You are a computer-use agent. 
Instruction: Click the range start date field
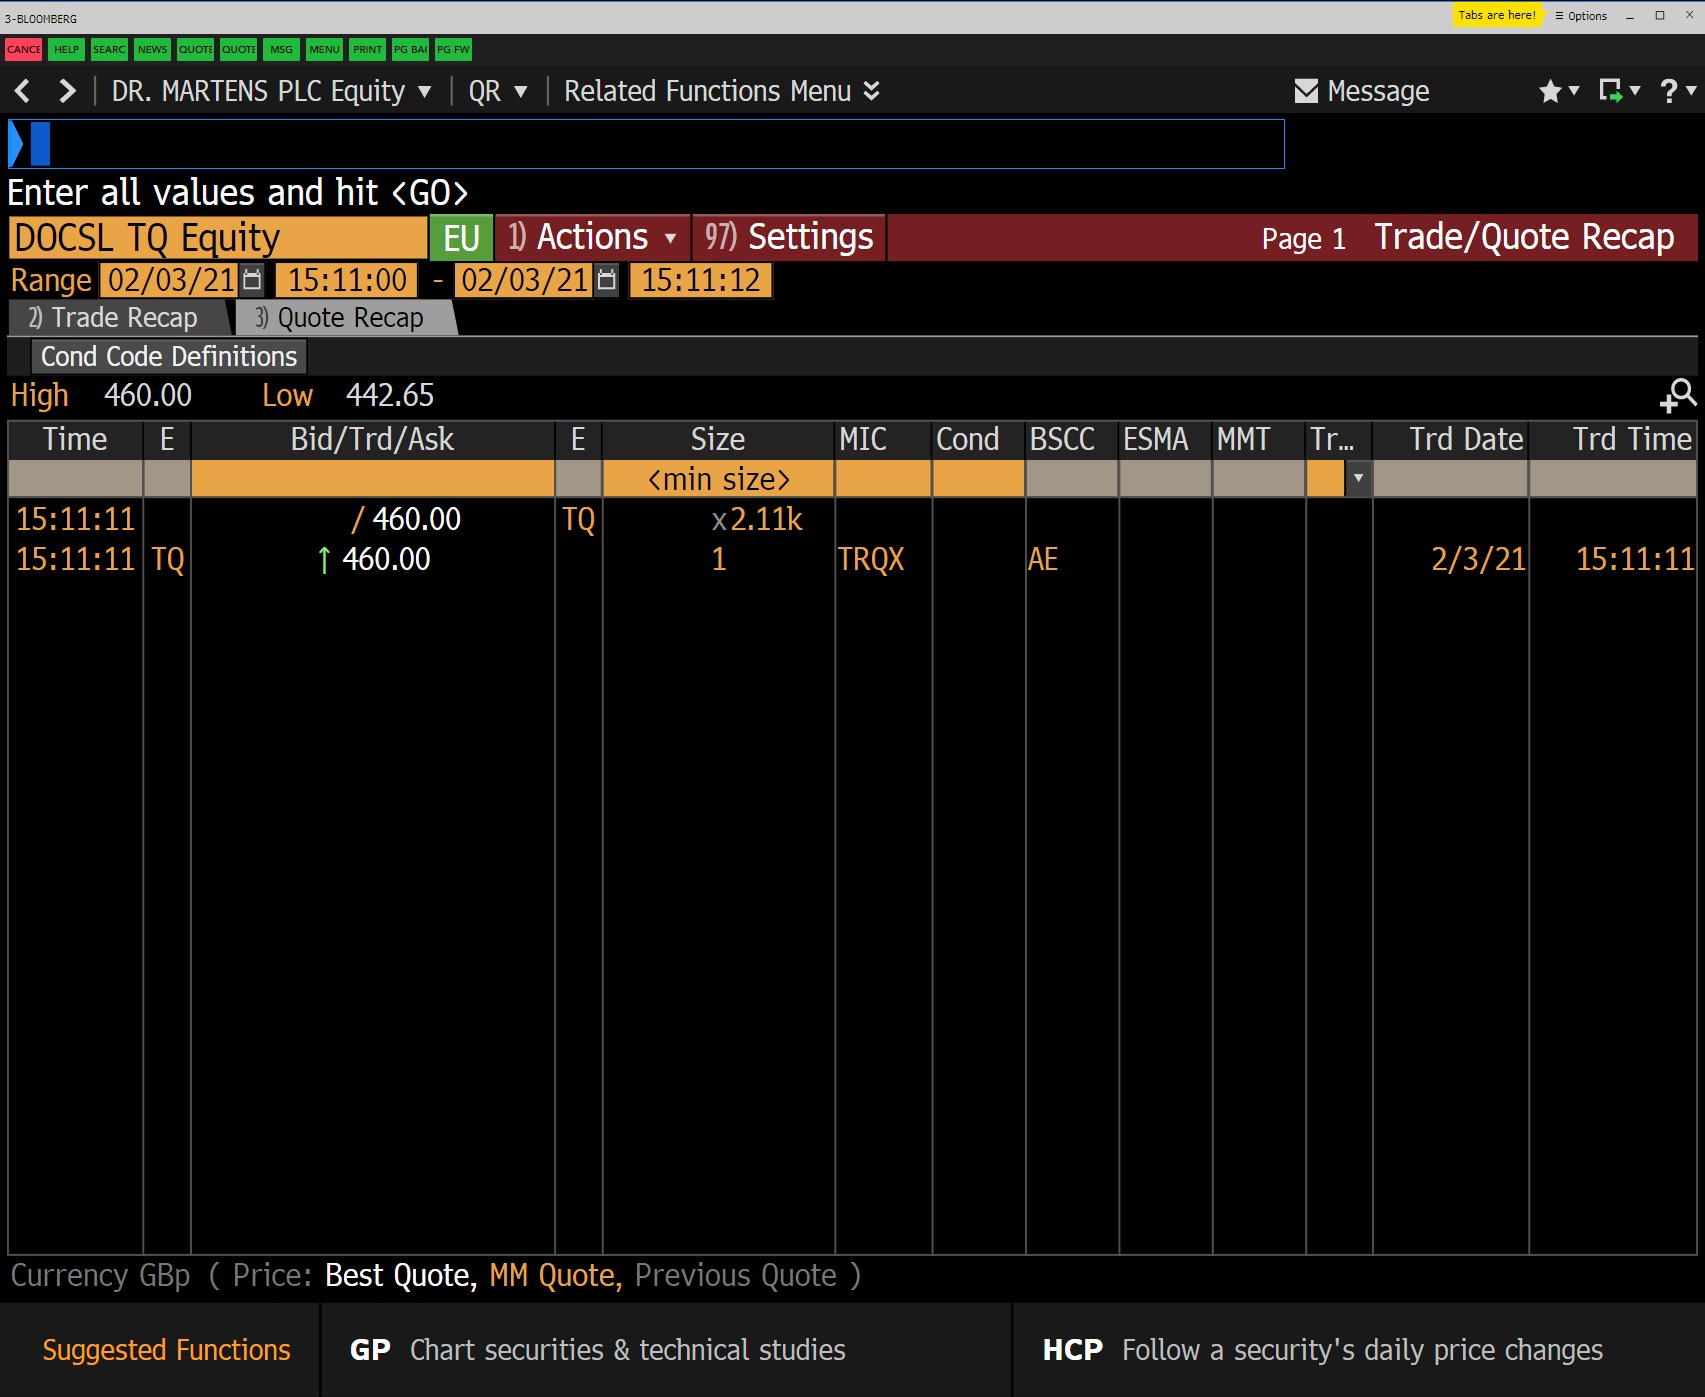tap(171, 280)
